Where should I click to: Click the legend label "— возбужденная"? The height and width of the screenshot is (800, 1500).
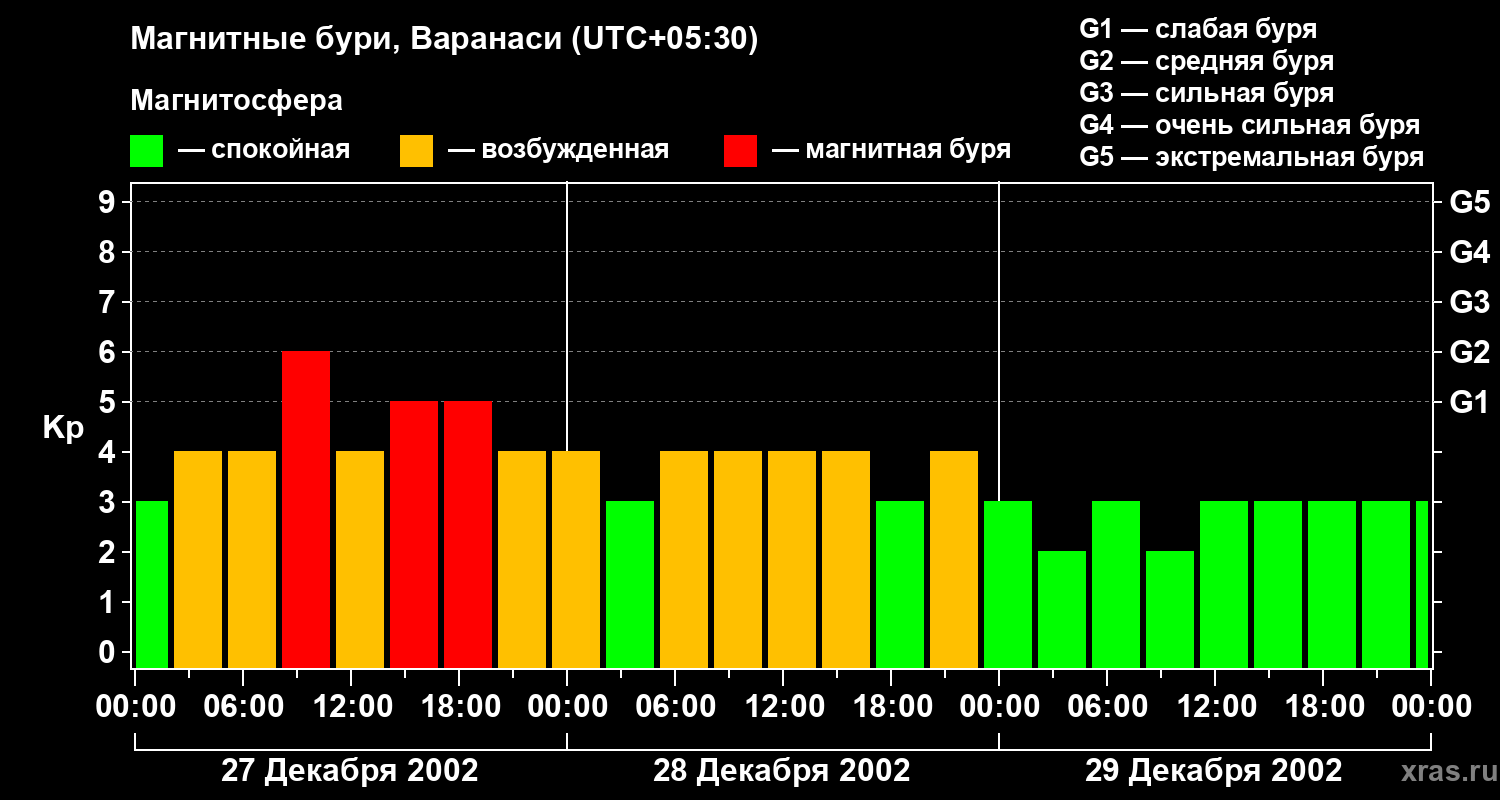[558, 150]
